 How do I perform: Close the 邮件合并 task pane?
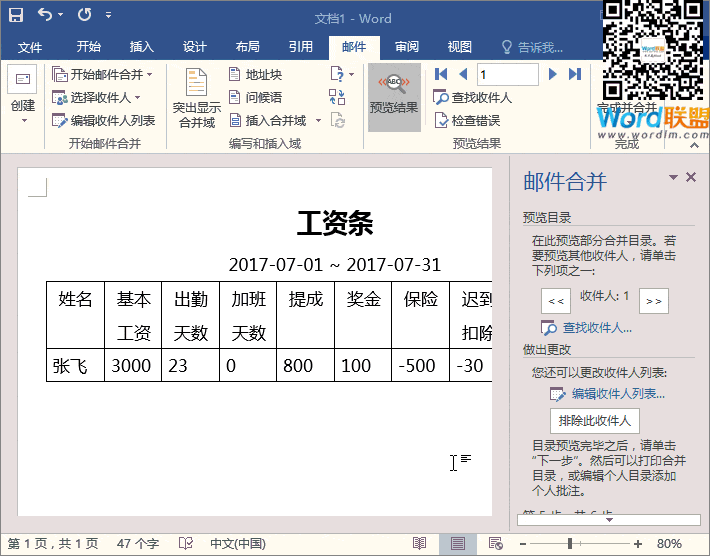[x=691, y=177]
